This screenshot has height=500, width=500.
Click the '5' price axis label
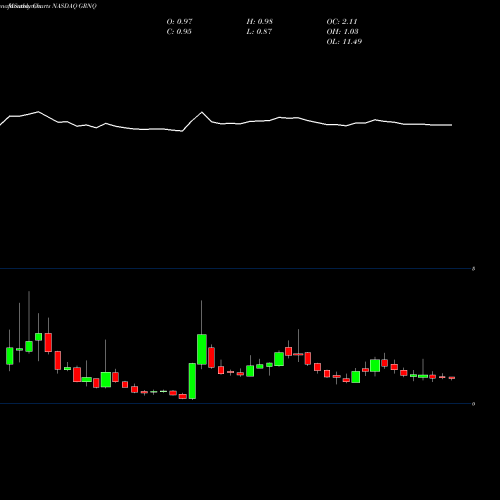tap(473, 269)
